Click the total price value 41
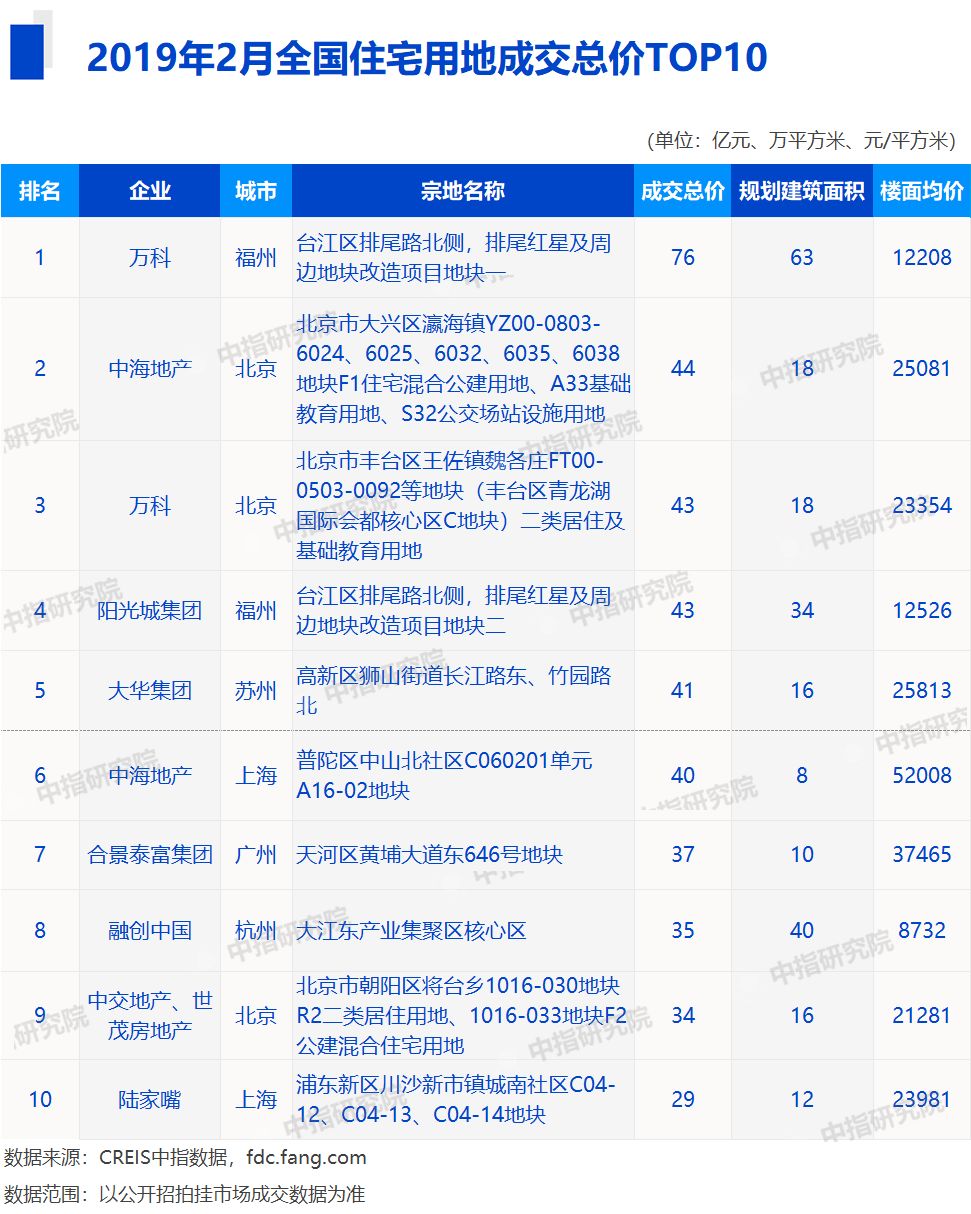This screenshot has width=971, height=1214. (683, 691)
